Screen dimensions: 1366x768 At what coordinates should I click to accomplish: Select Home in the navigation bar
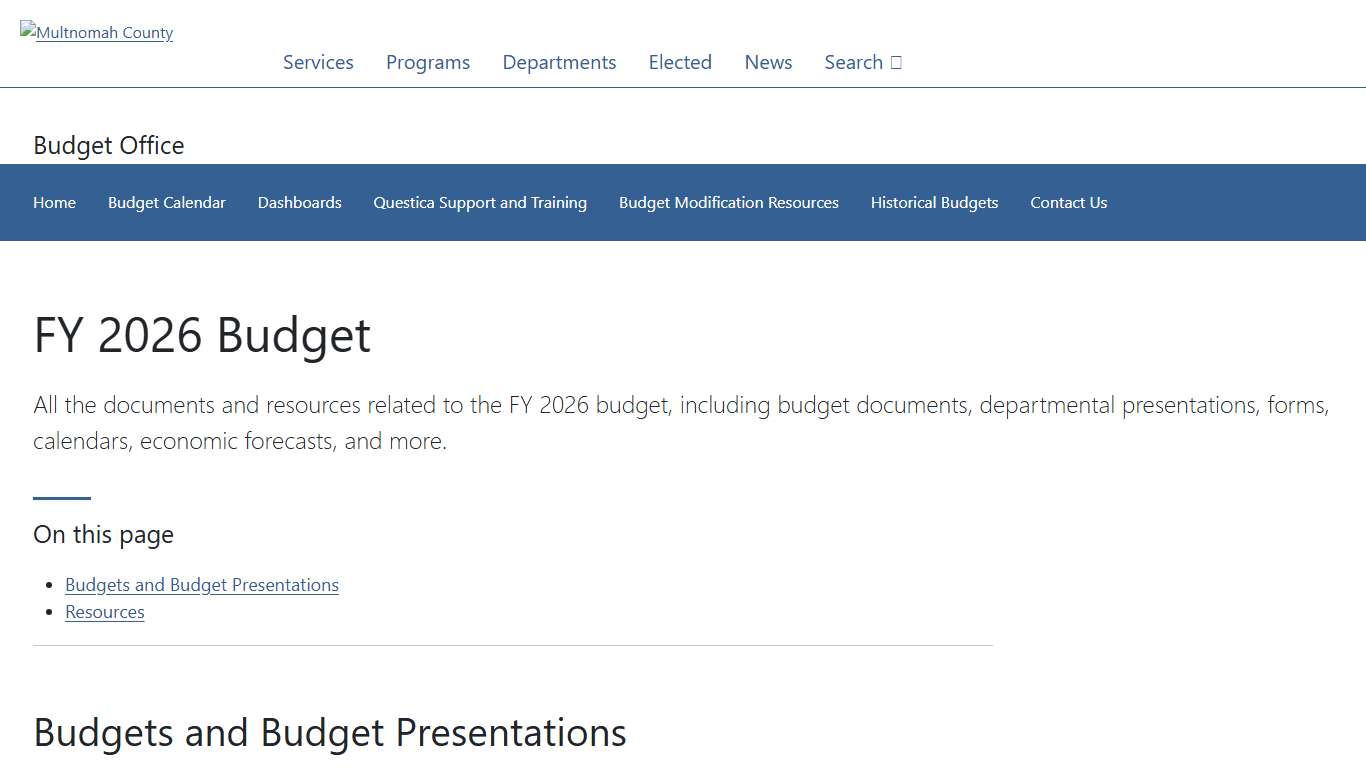point(54,202)
